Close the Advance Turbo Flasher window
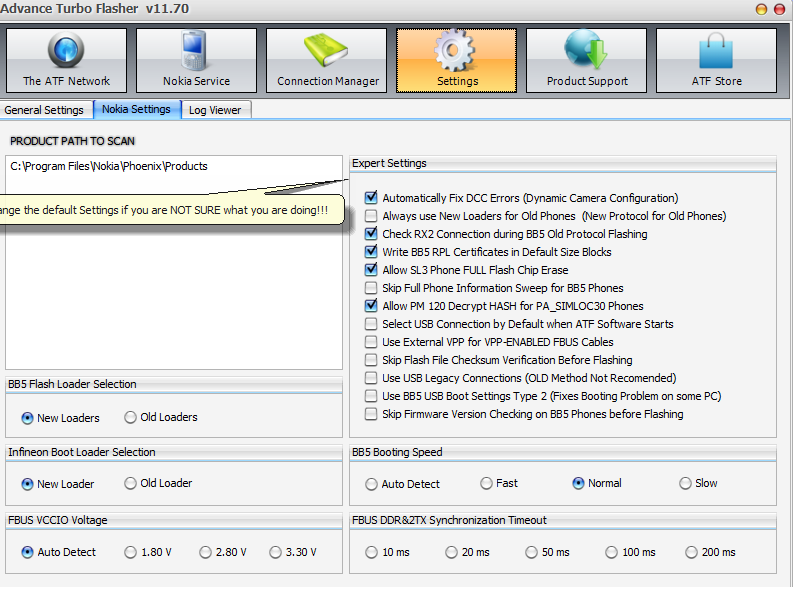 [779, 9]
